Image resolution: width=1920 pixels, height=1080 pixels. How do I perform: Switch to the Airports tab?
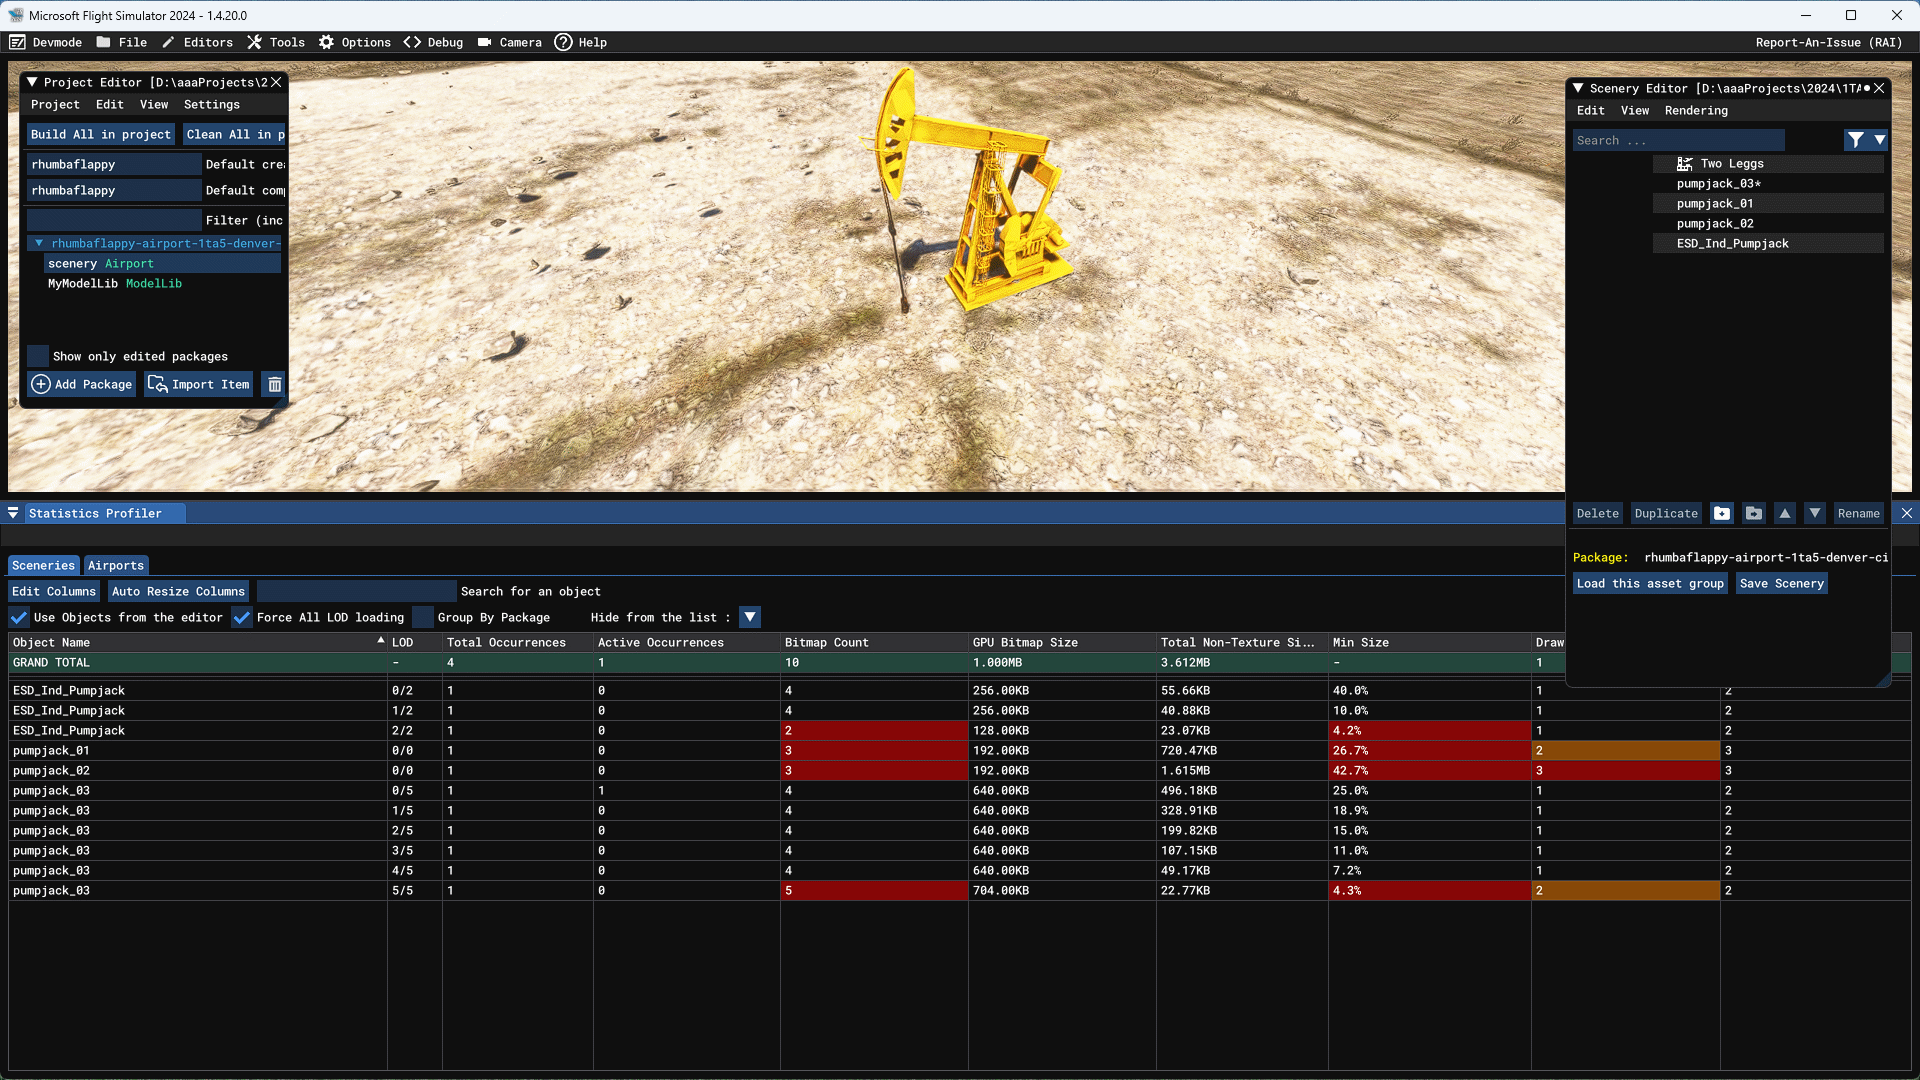click(x=115, y=565)
